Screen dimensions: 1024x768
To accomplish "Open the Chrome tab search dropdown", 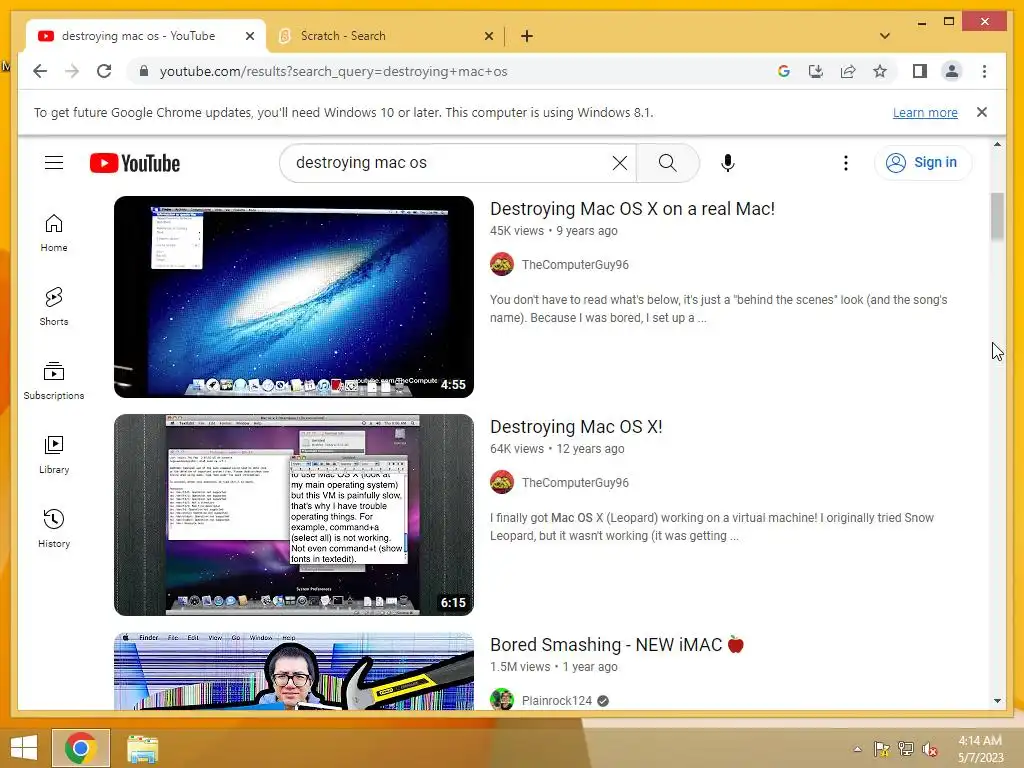I will pos(885,36).
